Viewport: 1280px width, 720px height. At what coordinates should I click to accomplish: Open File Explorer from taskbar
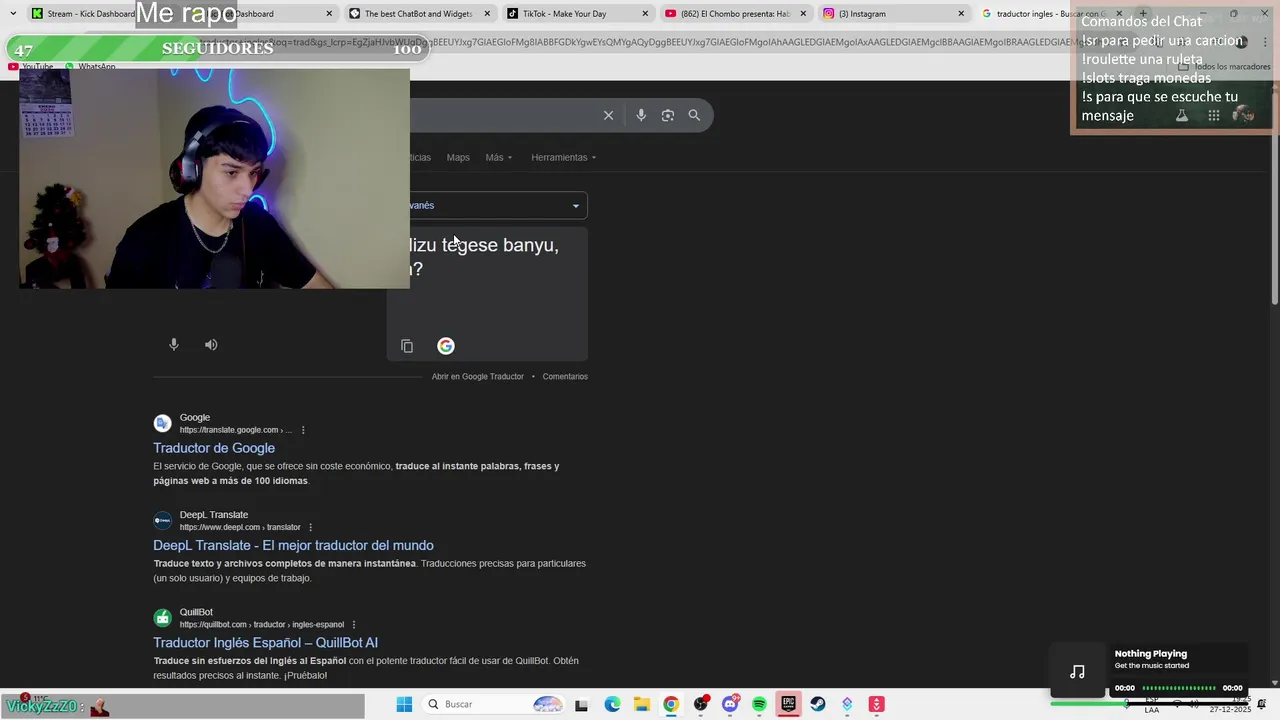tap(642, 704)
